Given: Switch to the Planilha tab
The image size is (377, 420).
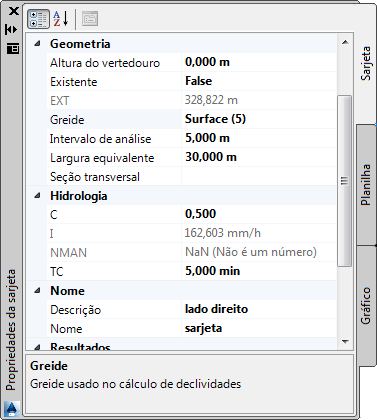Looking at the screenshot, I should 366,185.
